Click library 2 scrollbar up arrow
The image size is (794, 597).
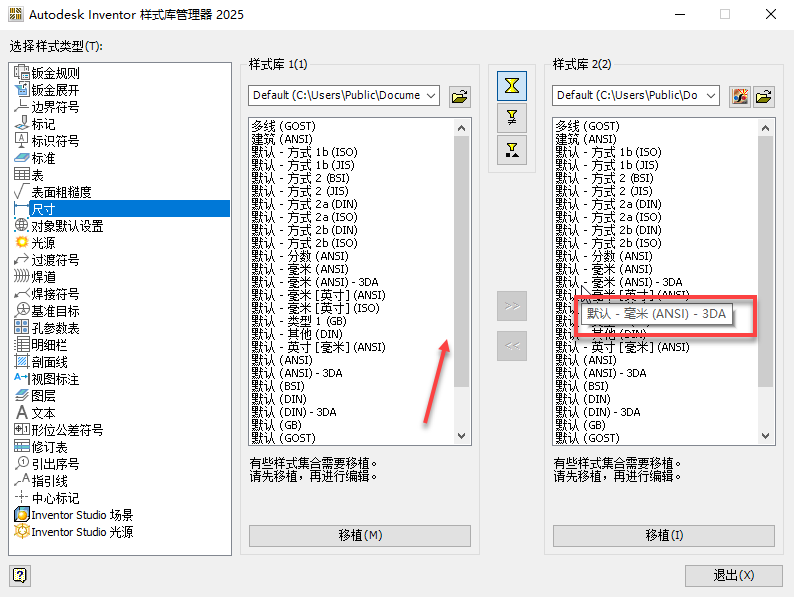(765, 128)
